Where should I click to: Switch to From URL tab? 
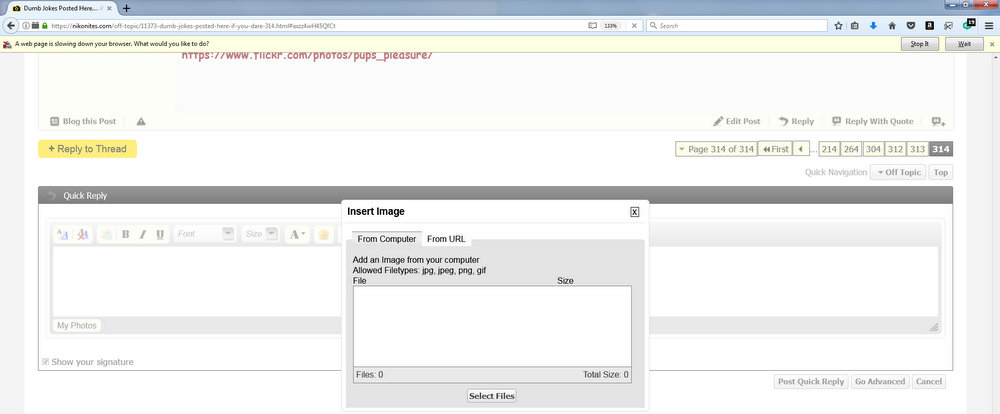click(446, 239)
